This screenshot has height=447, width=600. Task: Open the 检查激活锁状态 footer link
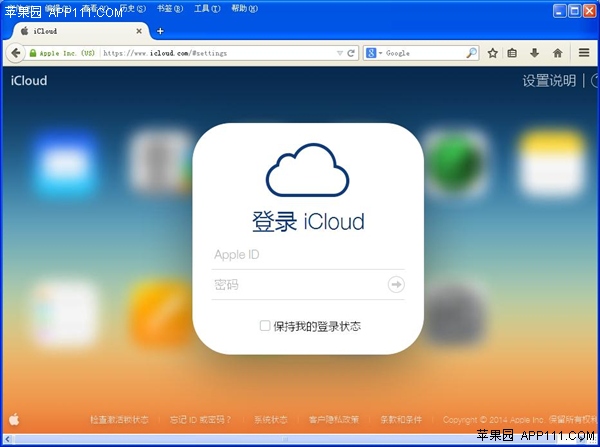coord(119,420)
